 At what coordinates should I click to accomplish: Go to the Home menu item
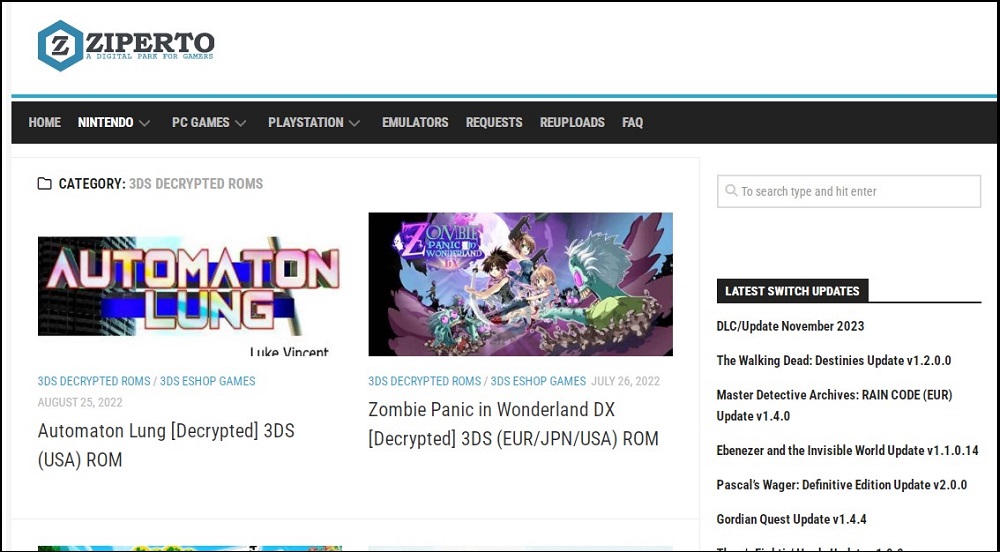[45, 122]
